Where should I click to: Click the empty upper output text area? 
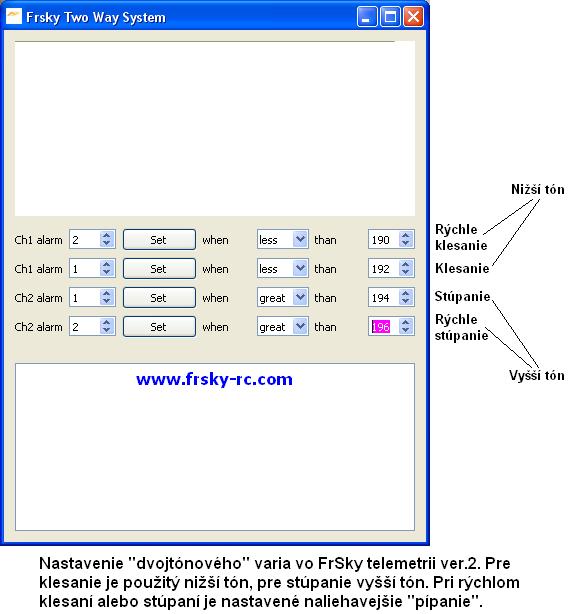(215, 128)
